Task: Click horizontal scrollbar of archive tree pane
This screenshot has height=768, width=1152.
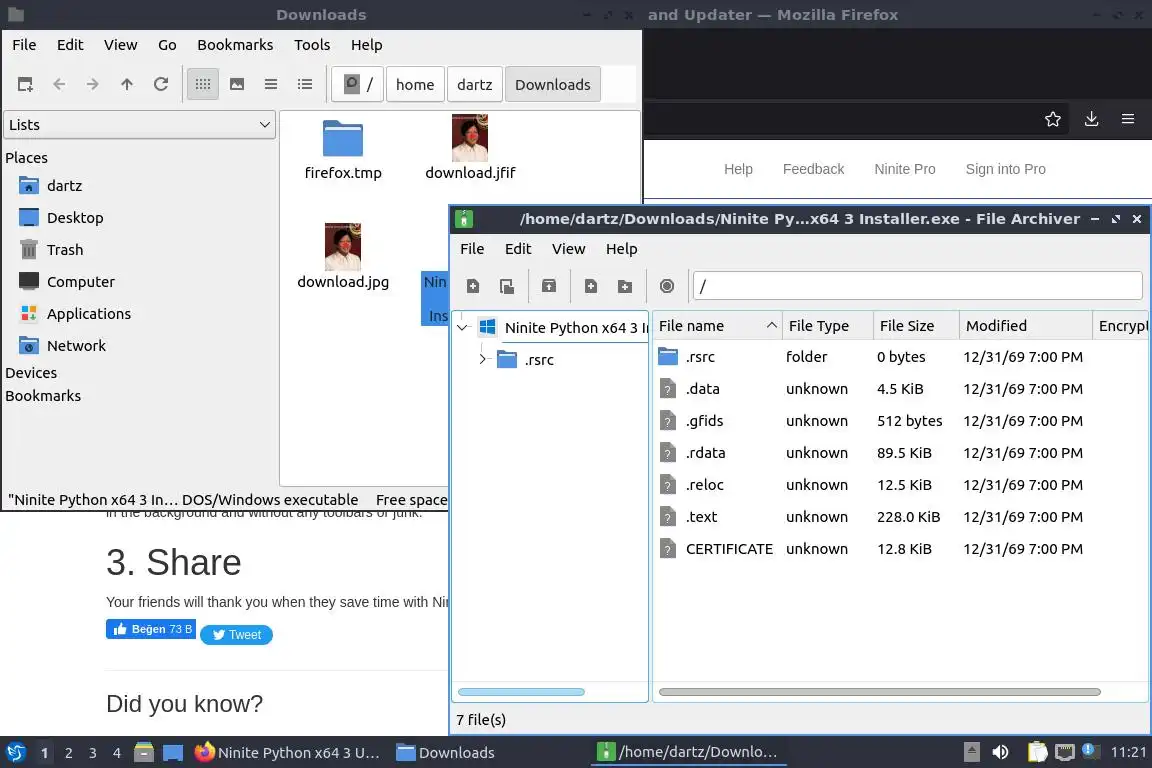Action: (x=521, y=692)
